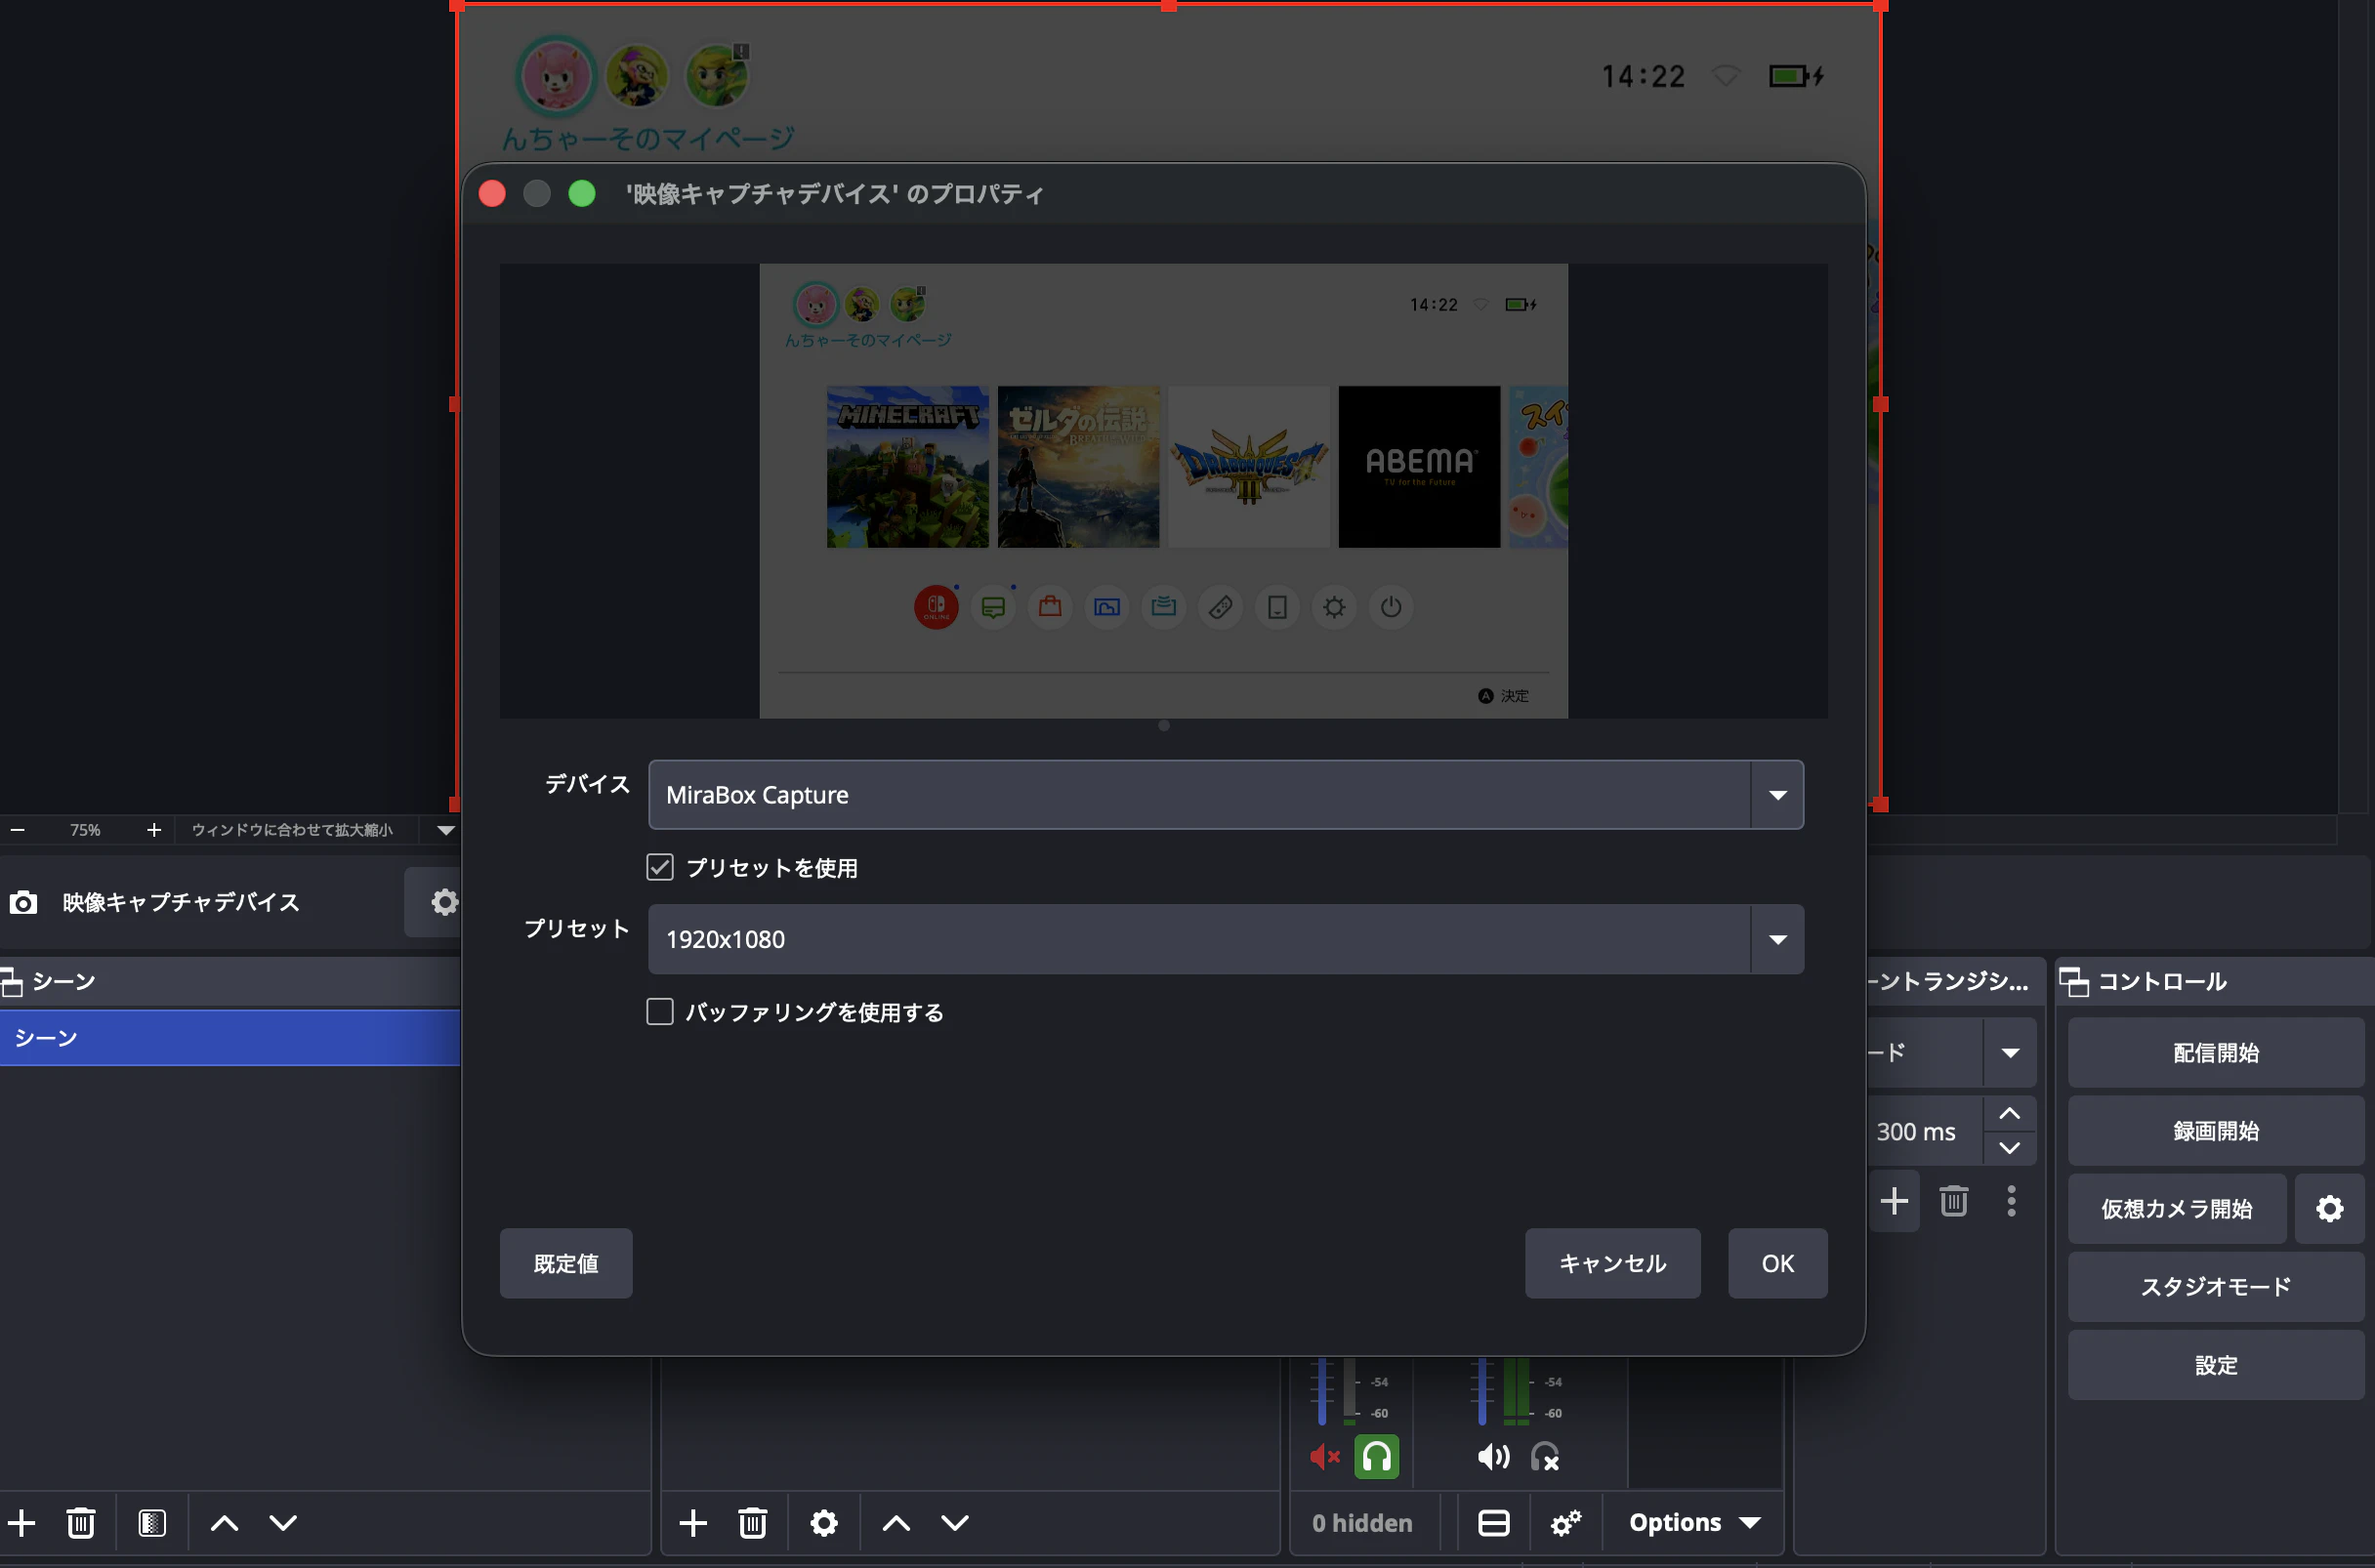2375x1568 pixels.
Task: Start the virtual camera 仮想カメラ開始
Action: [2176, 1208]
